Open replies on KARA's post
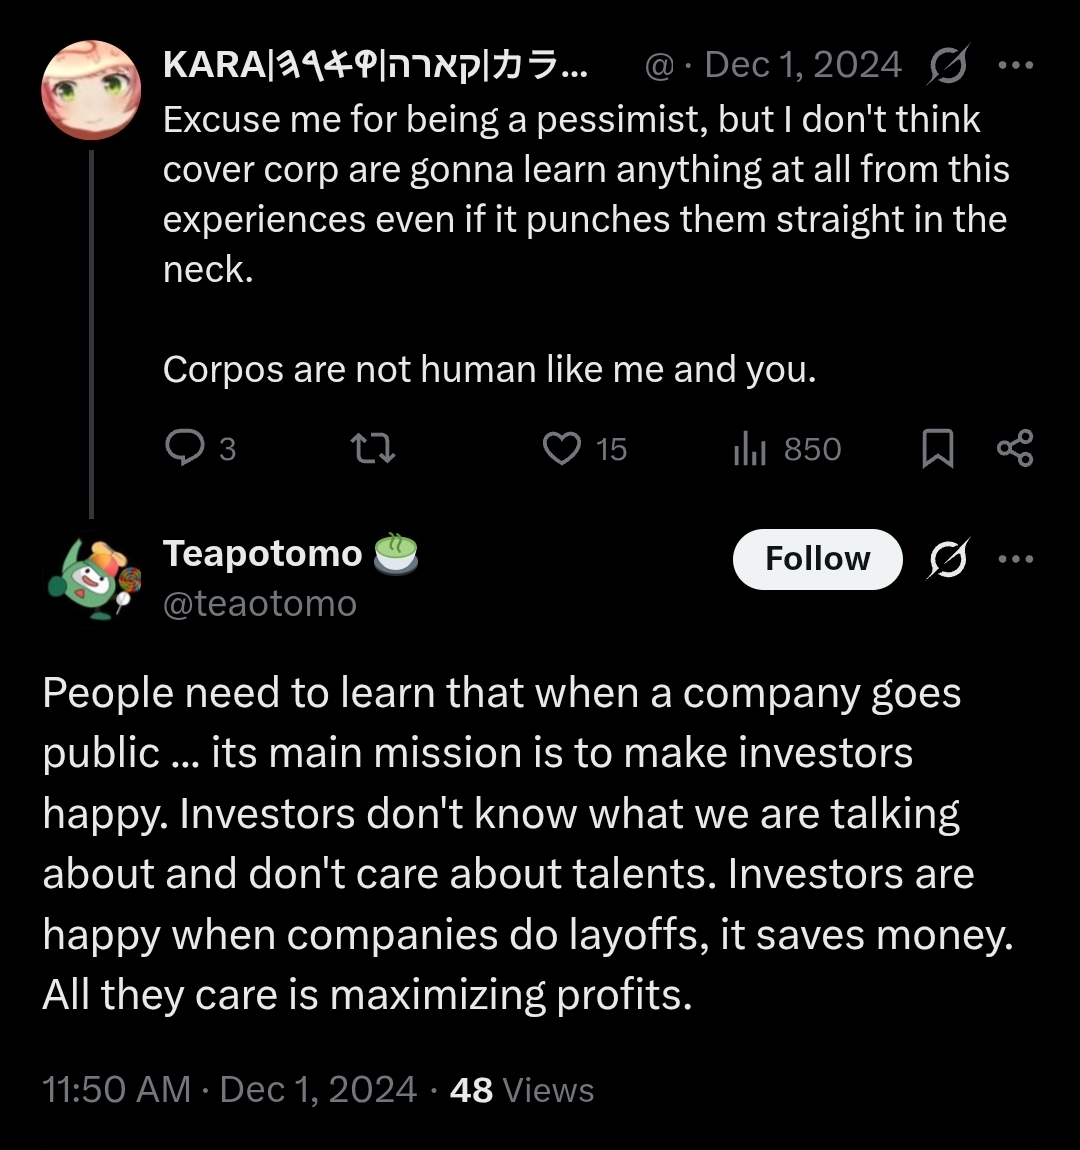The height and width of the screenshot is (1150, 1080). click(x=199, y=448)
